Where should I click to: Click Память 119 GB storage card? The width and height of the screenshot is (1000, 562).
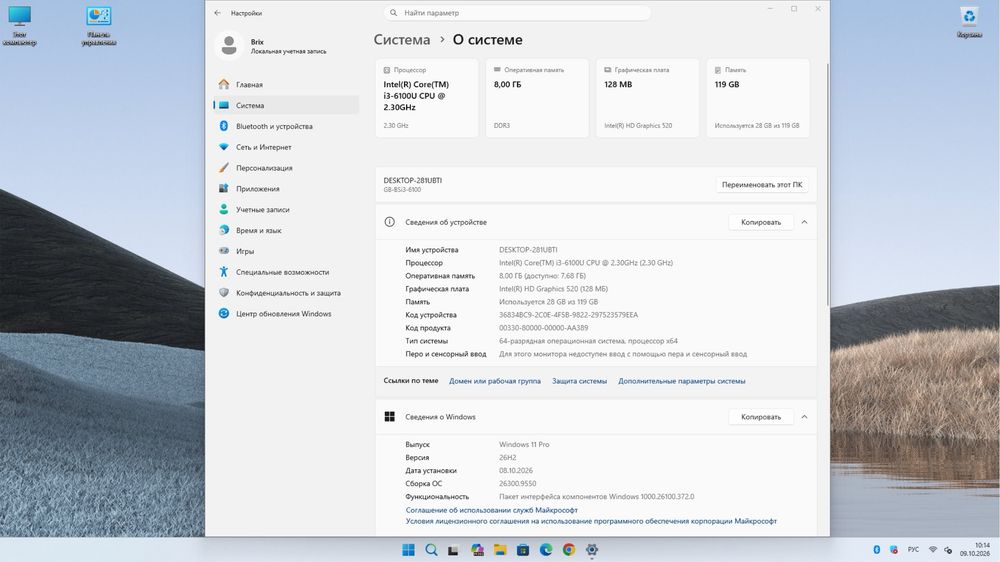tap(758, 98)
